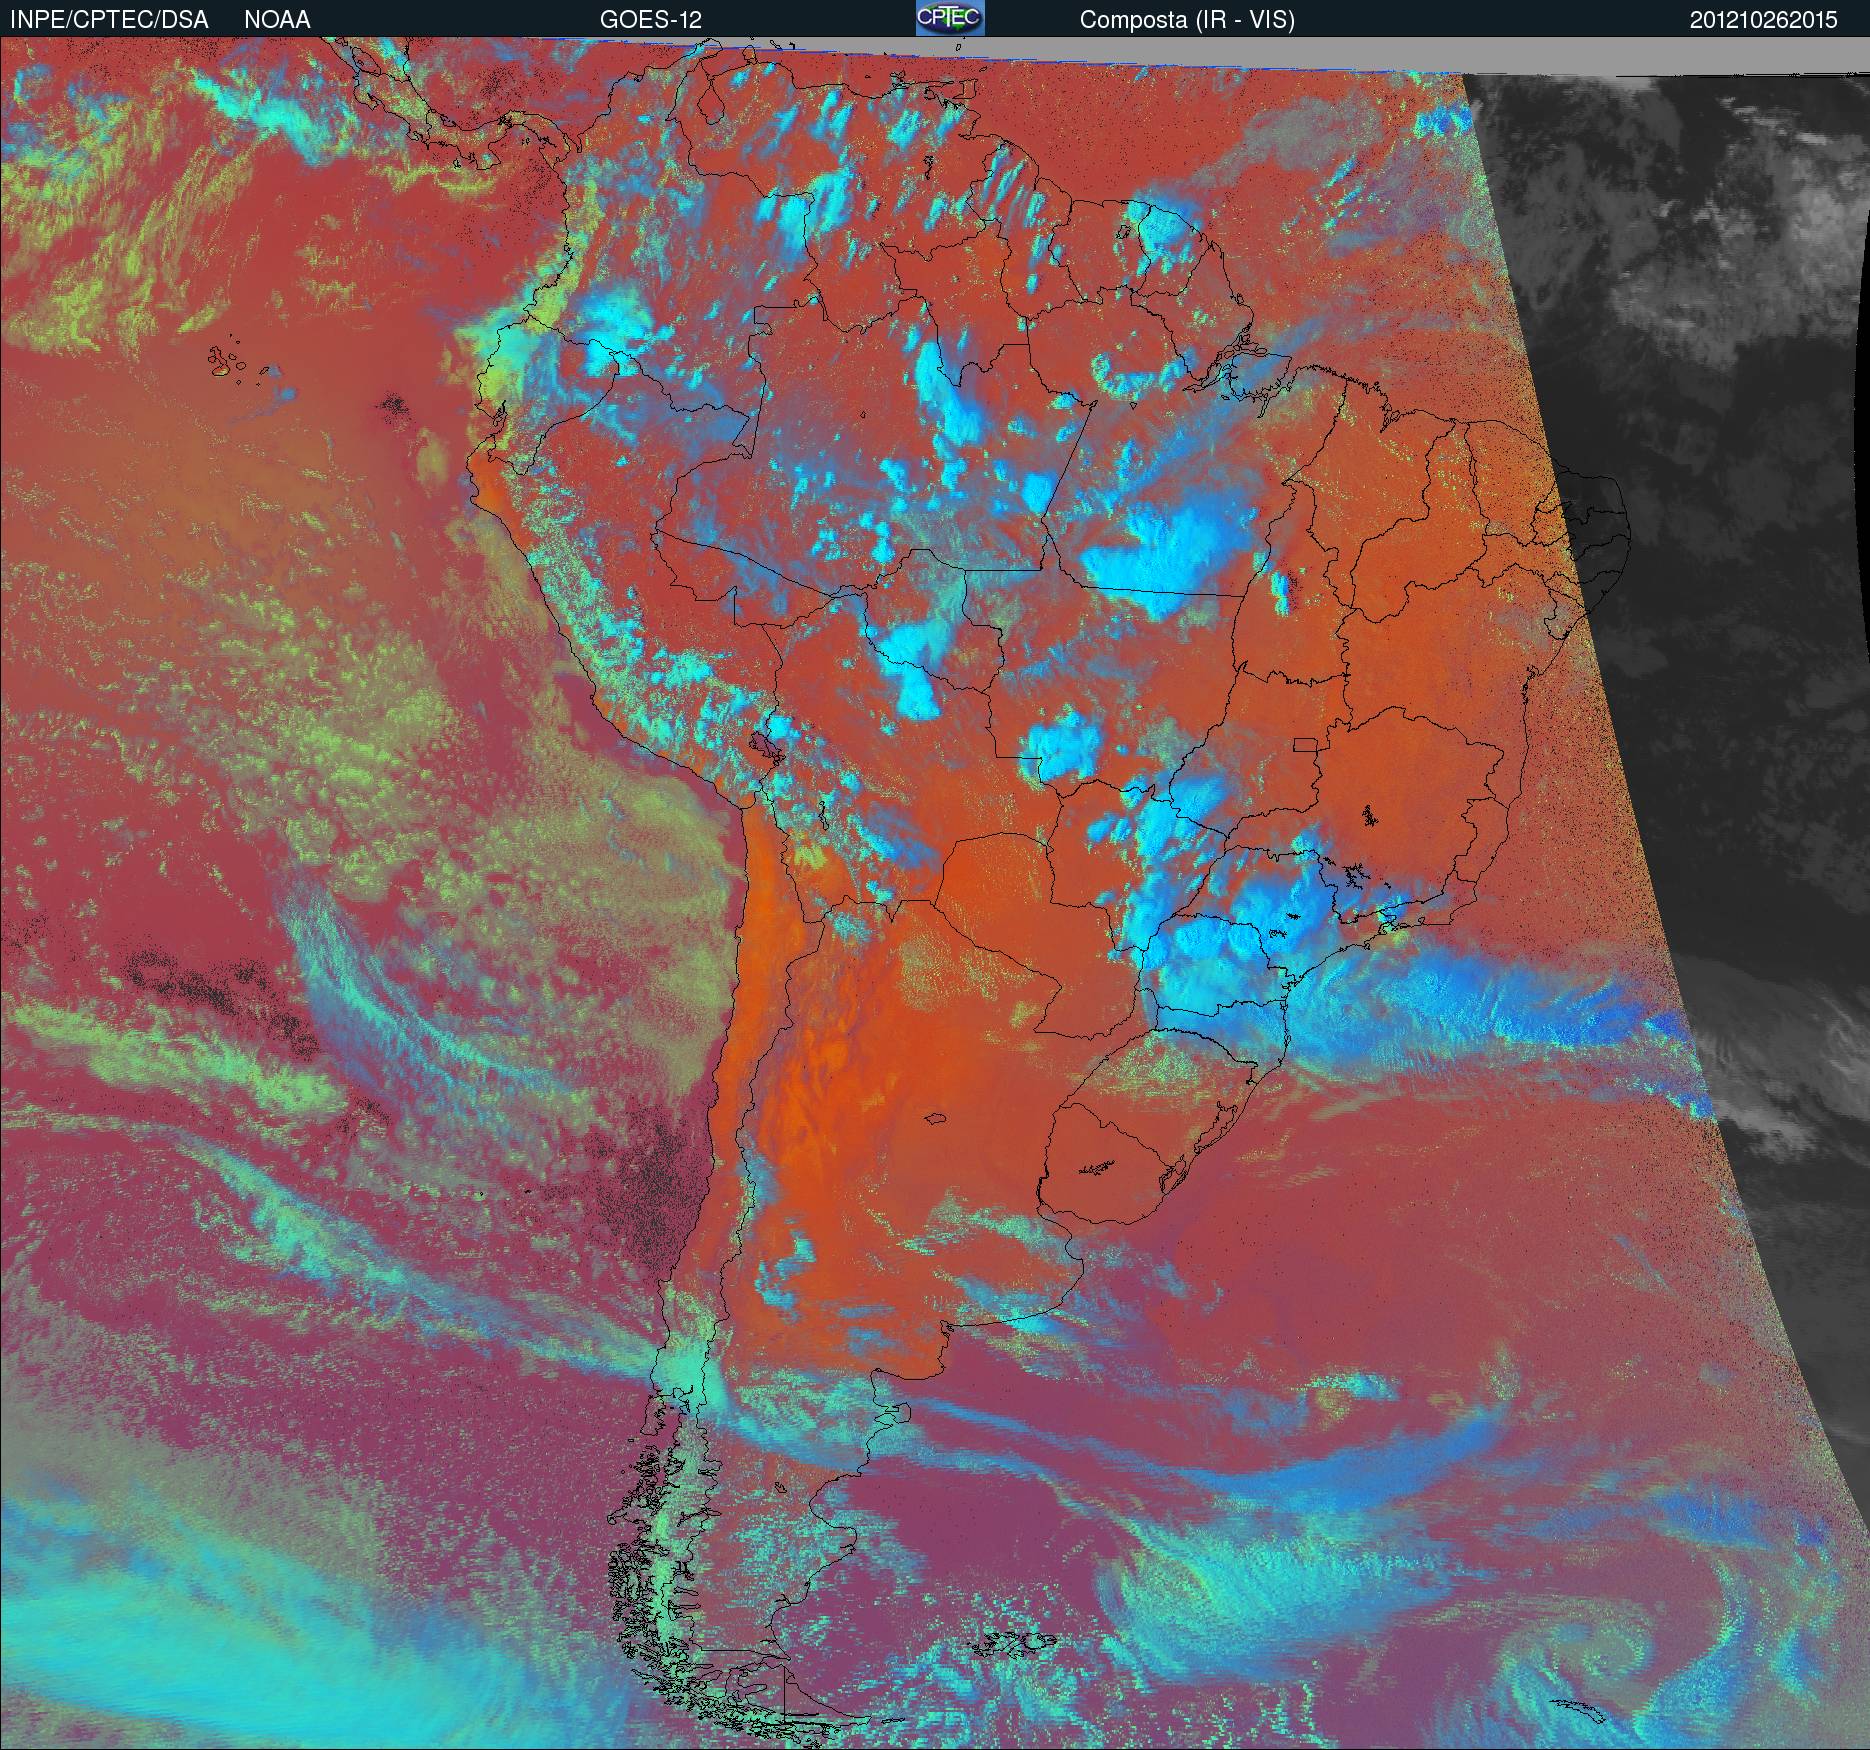Click the NOAA label in the header
1870x1750 pixels.
tap(277, 20)
